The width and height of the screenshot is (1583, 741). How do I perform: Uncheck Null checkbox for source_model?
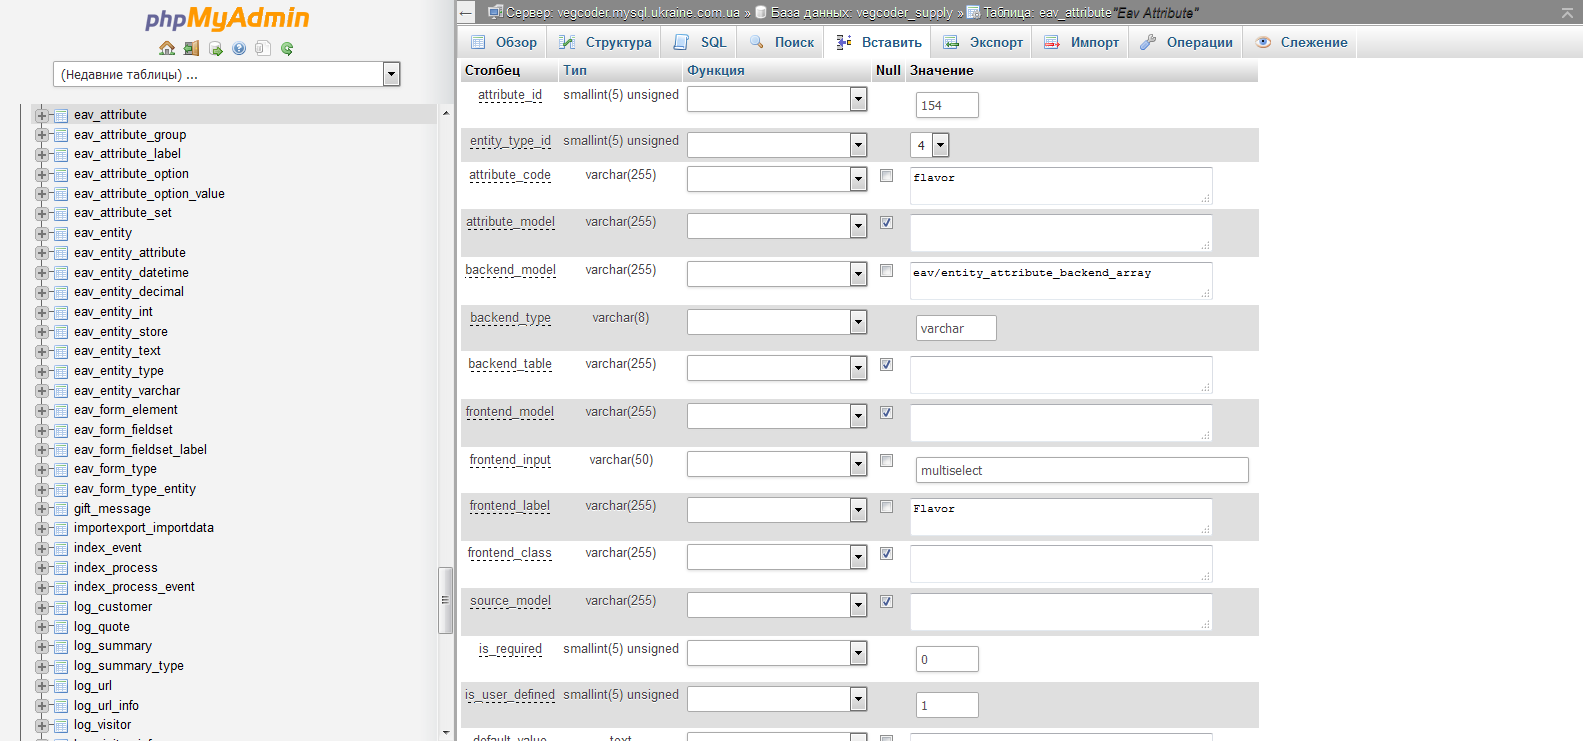tap(886, 601)
